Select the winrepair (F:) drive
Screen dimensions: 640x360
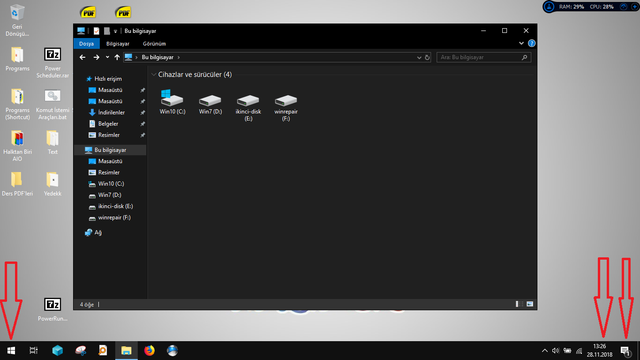click(x=286, y=107)
